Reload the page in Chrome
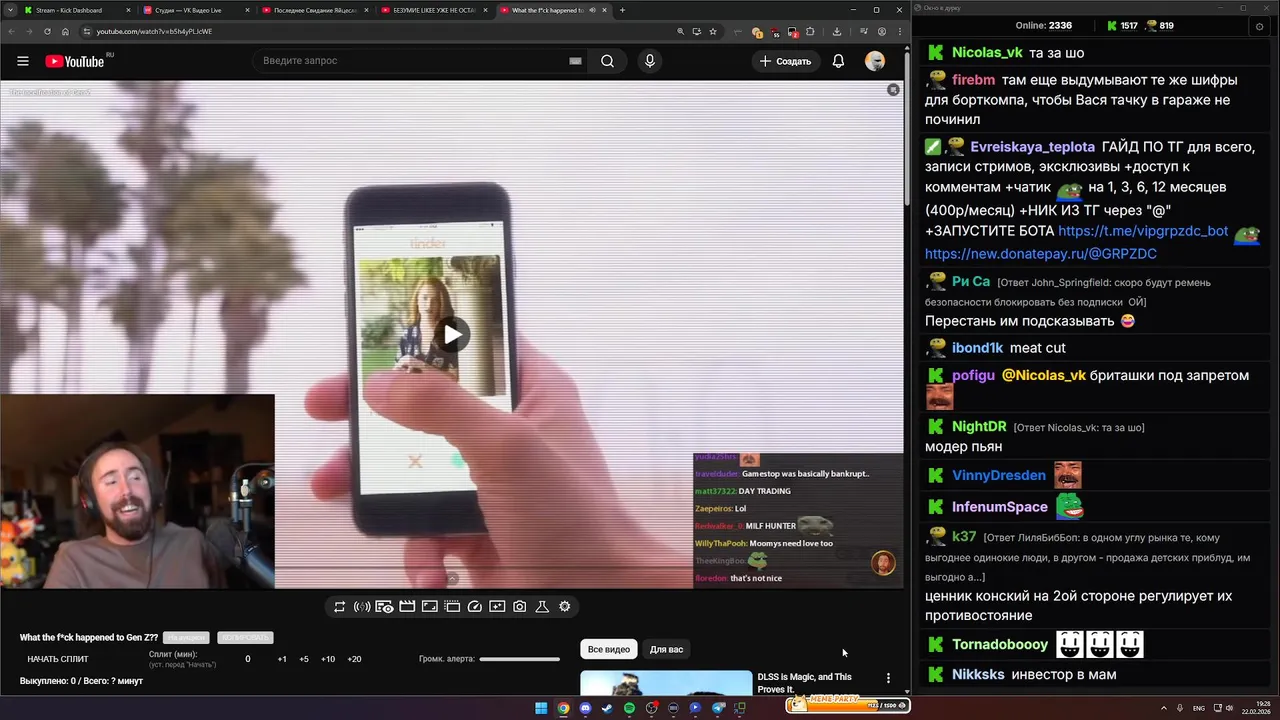Image resolution: width=1280 pixels, height=720 pixels. pos(46,31)
